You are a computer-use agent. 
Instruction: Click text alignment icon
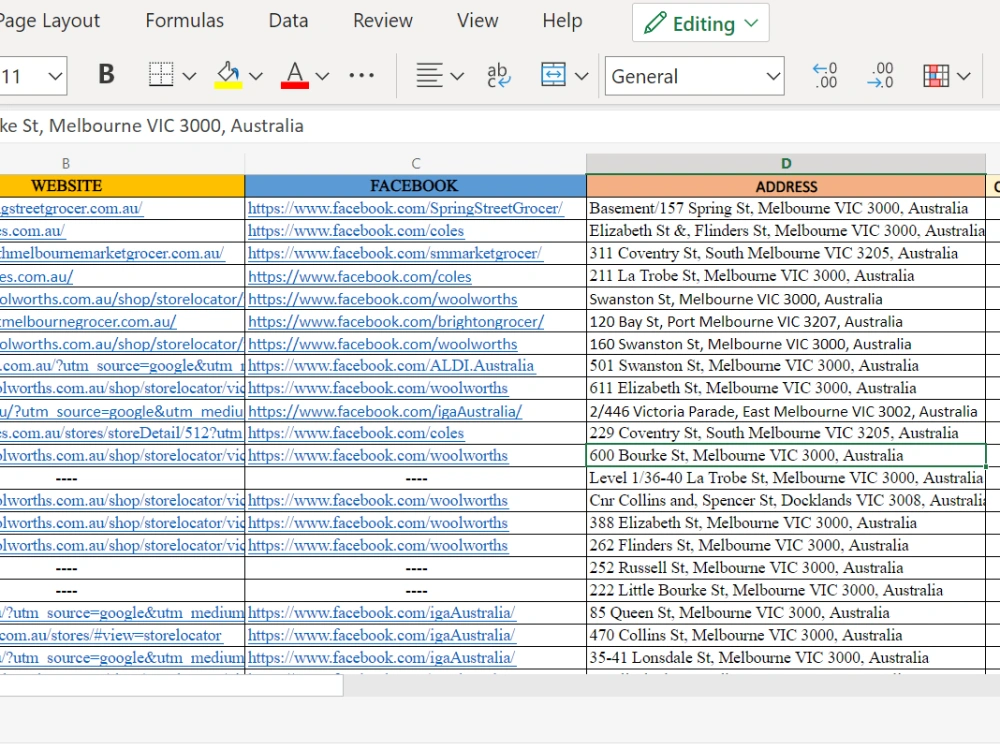tap(429, 75)
